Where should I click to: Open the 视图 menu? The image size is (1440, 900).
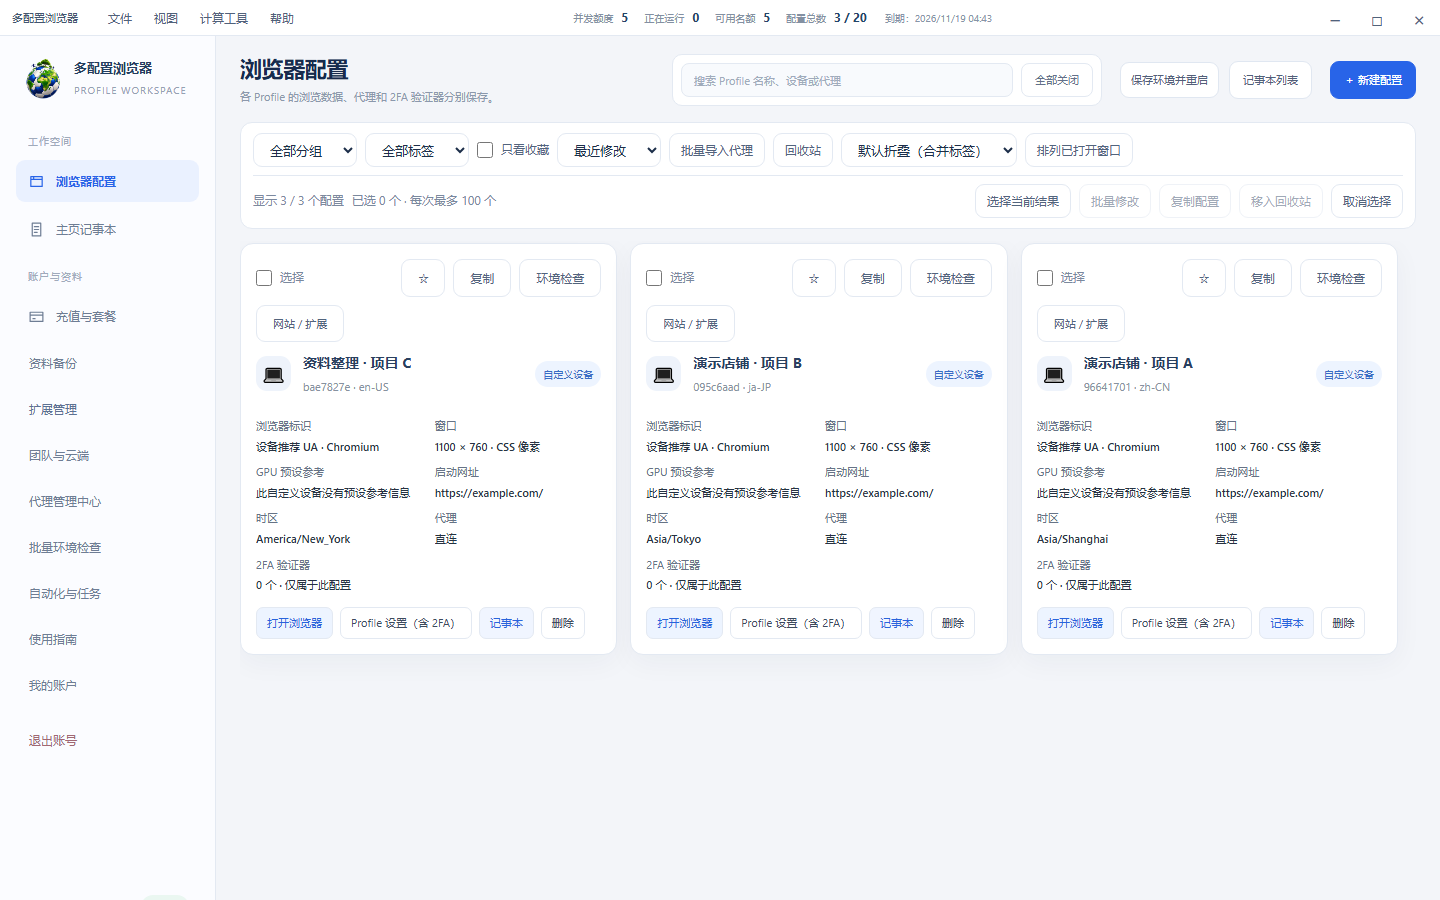(x=166, y=18)
